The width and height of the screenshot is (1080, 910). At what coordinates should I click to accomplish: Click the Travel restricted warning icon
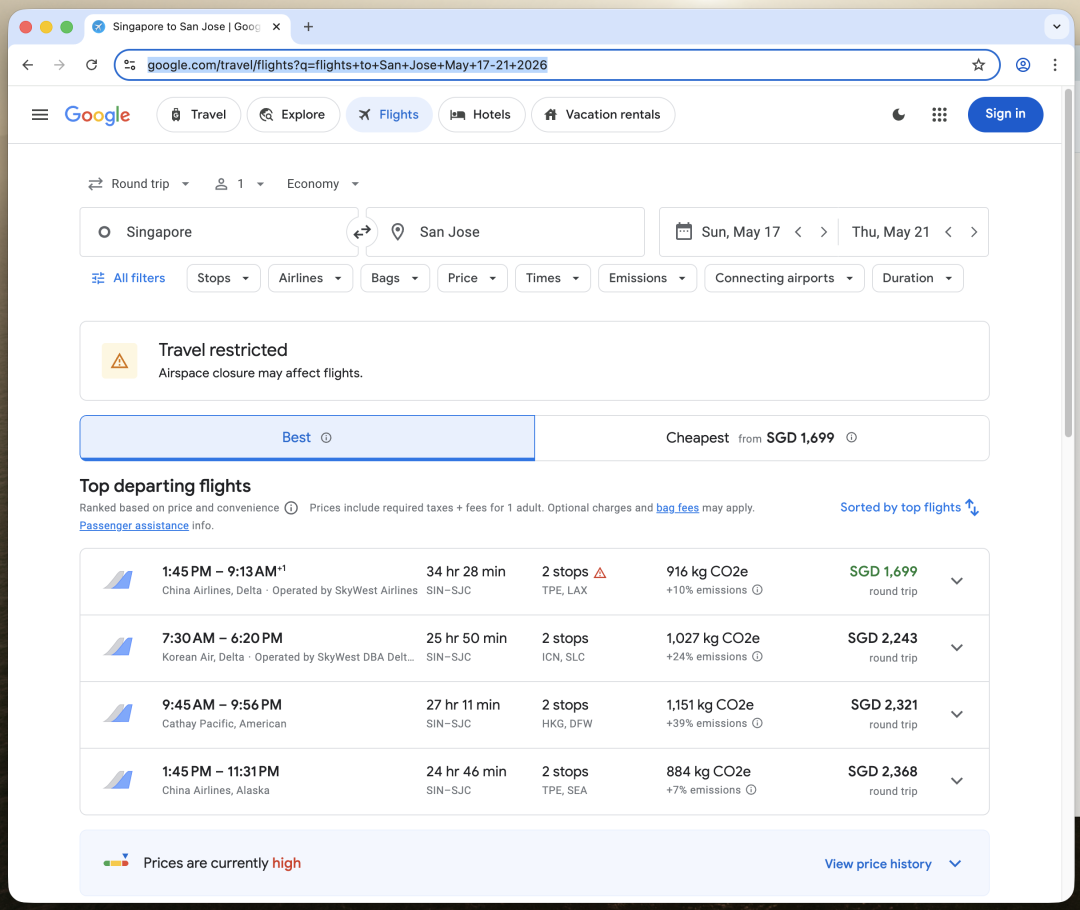[120, 361]
